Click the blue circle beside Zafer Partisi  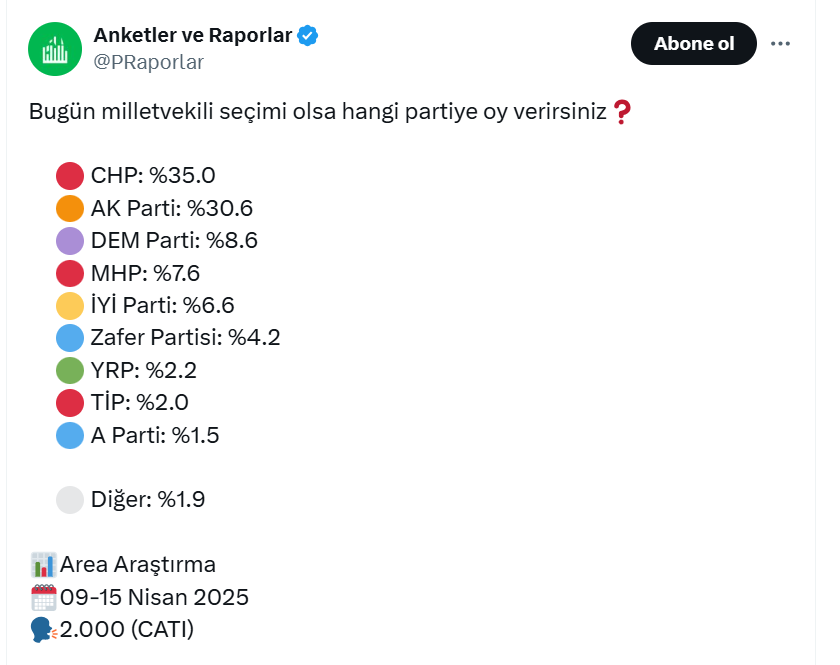[x=70, y=338]
